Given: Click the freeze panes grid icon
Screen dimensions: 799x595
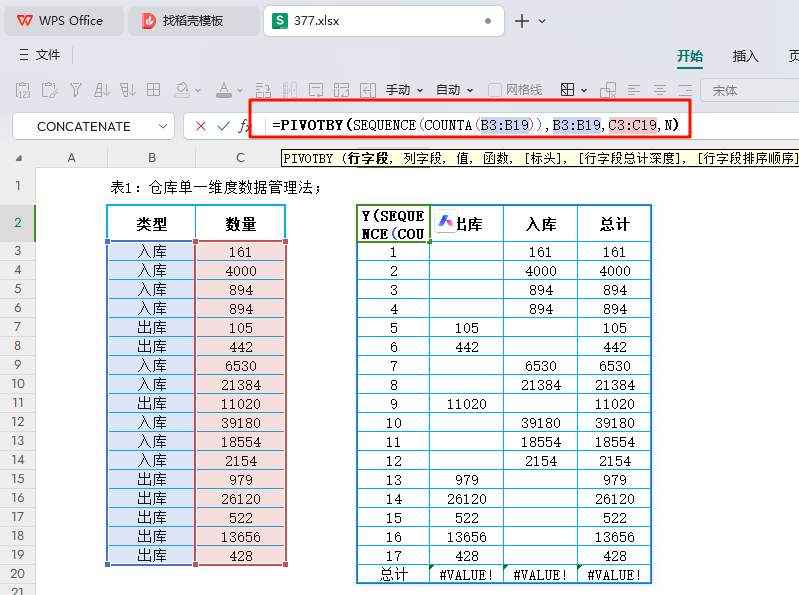Looking at the screenshot, I should [341, 90].
